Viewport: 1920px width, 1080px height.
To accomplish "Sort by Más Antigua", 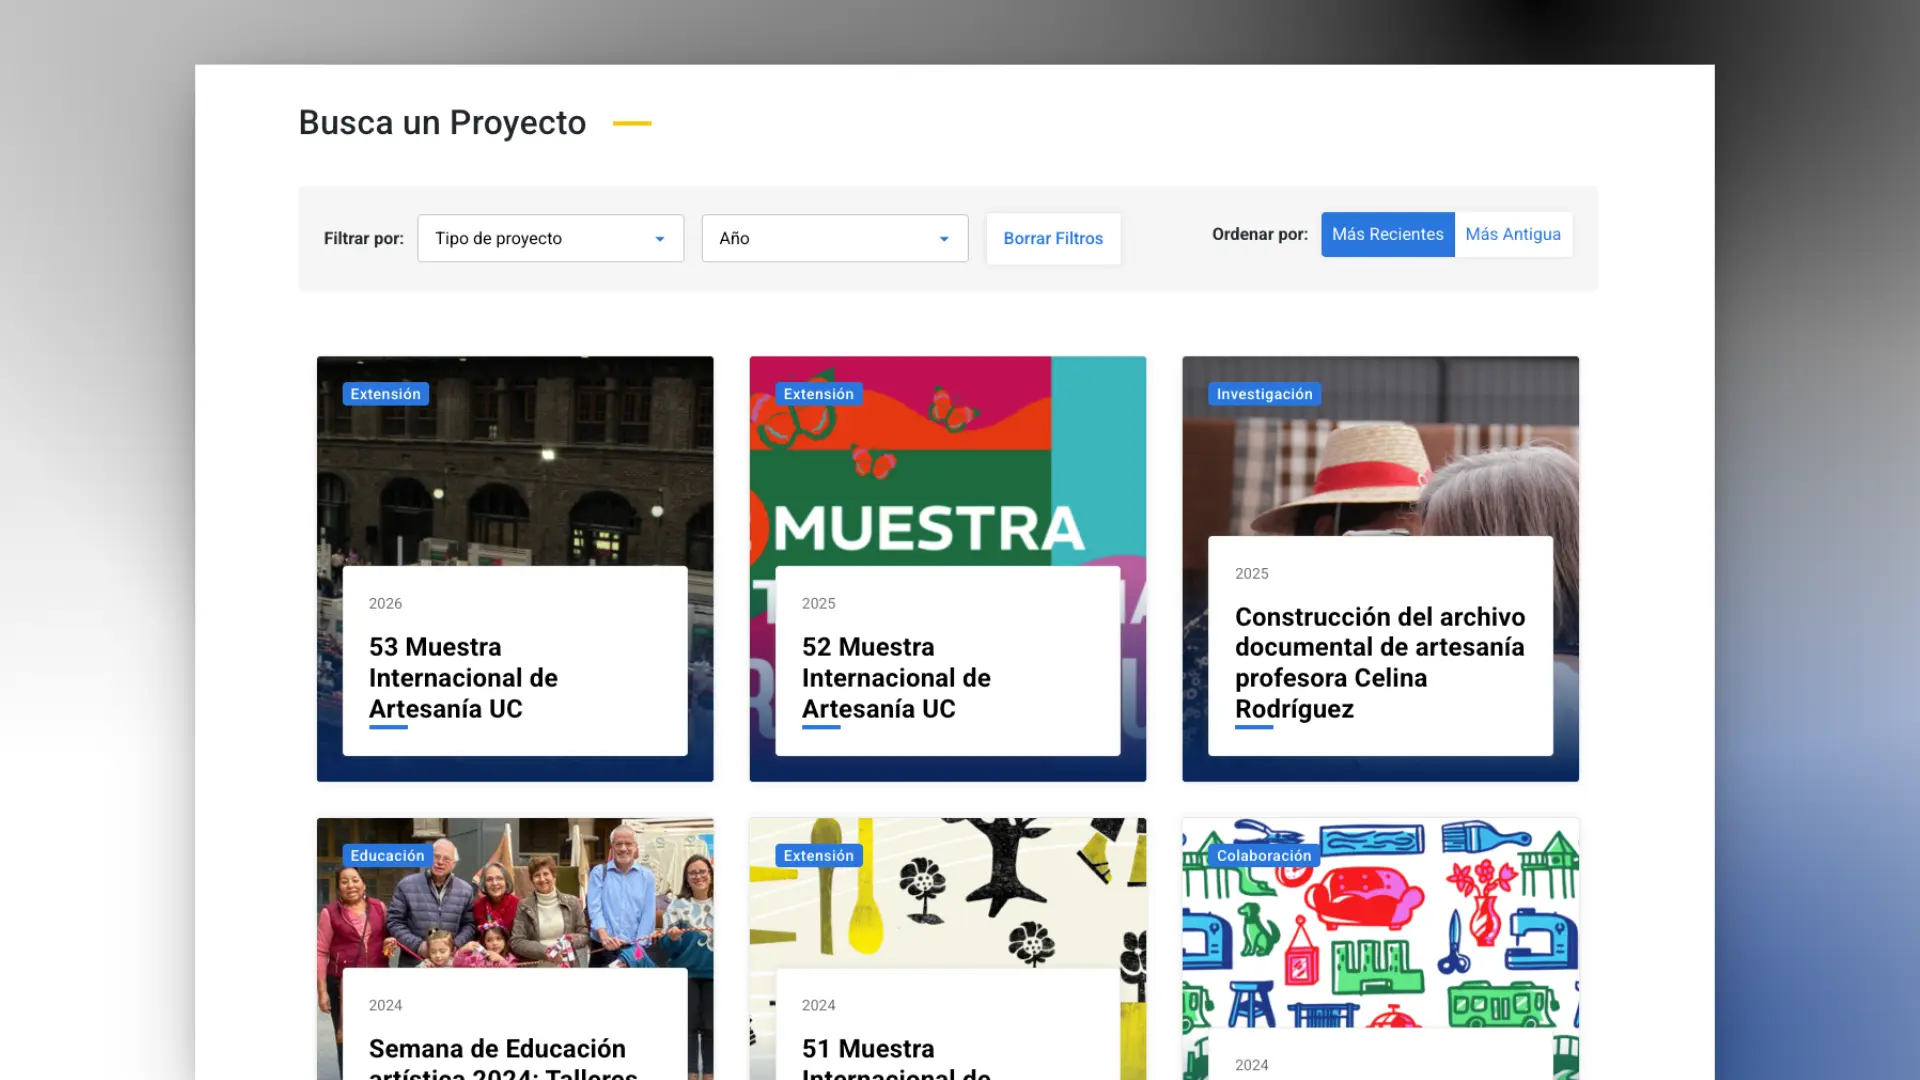I will point(1513,234).
